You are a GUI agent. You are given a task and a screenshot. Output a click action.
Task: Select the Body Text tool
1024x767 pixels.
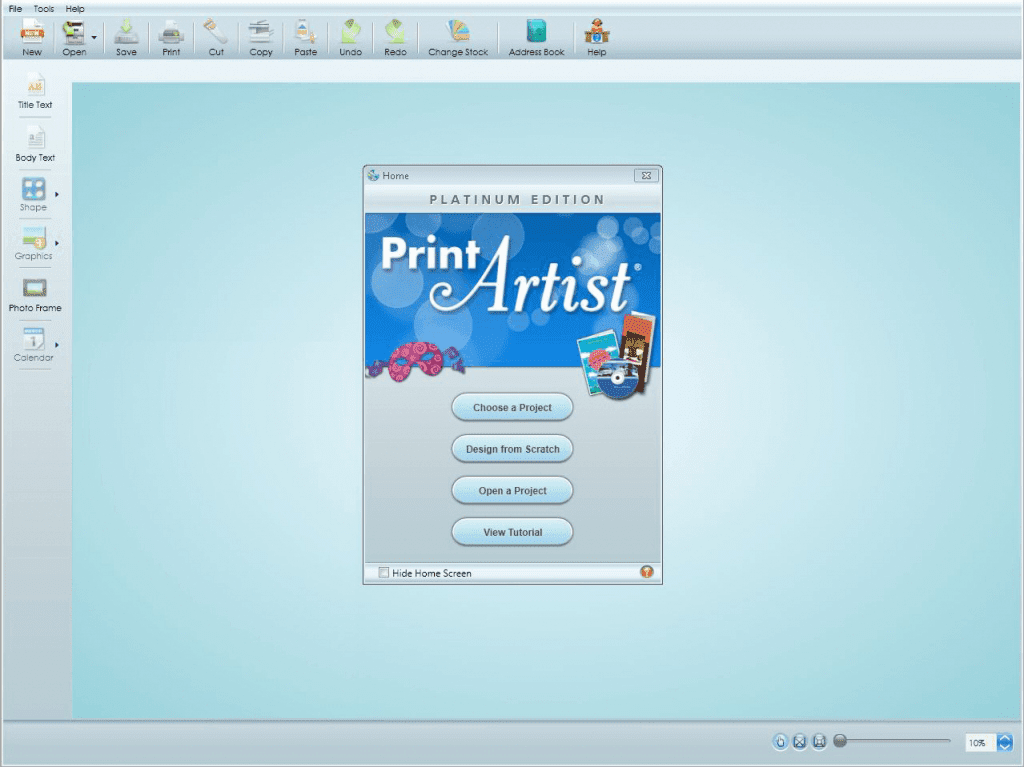pyautogui.click(x=35, y=144)
